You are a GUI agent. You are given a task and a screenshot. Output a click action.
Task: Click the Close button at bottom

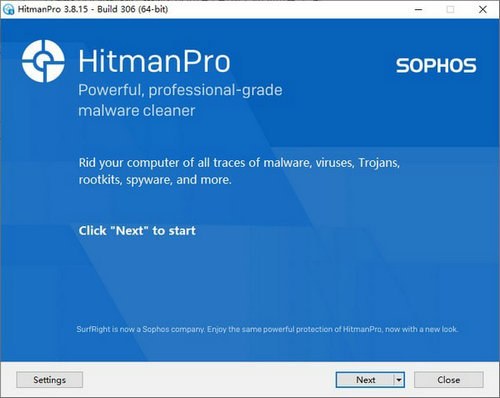pos(449,380)
